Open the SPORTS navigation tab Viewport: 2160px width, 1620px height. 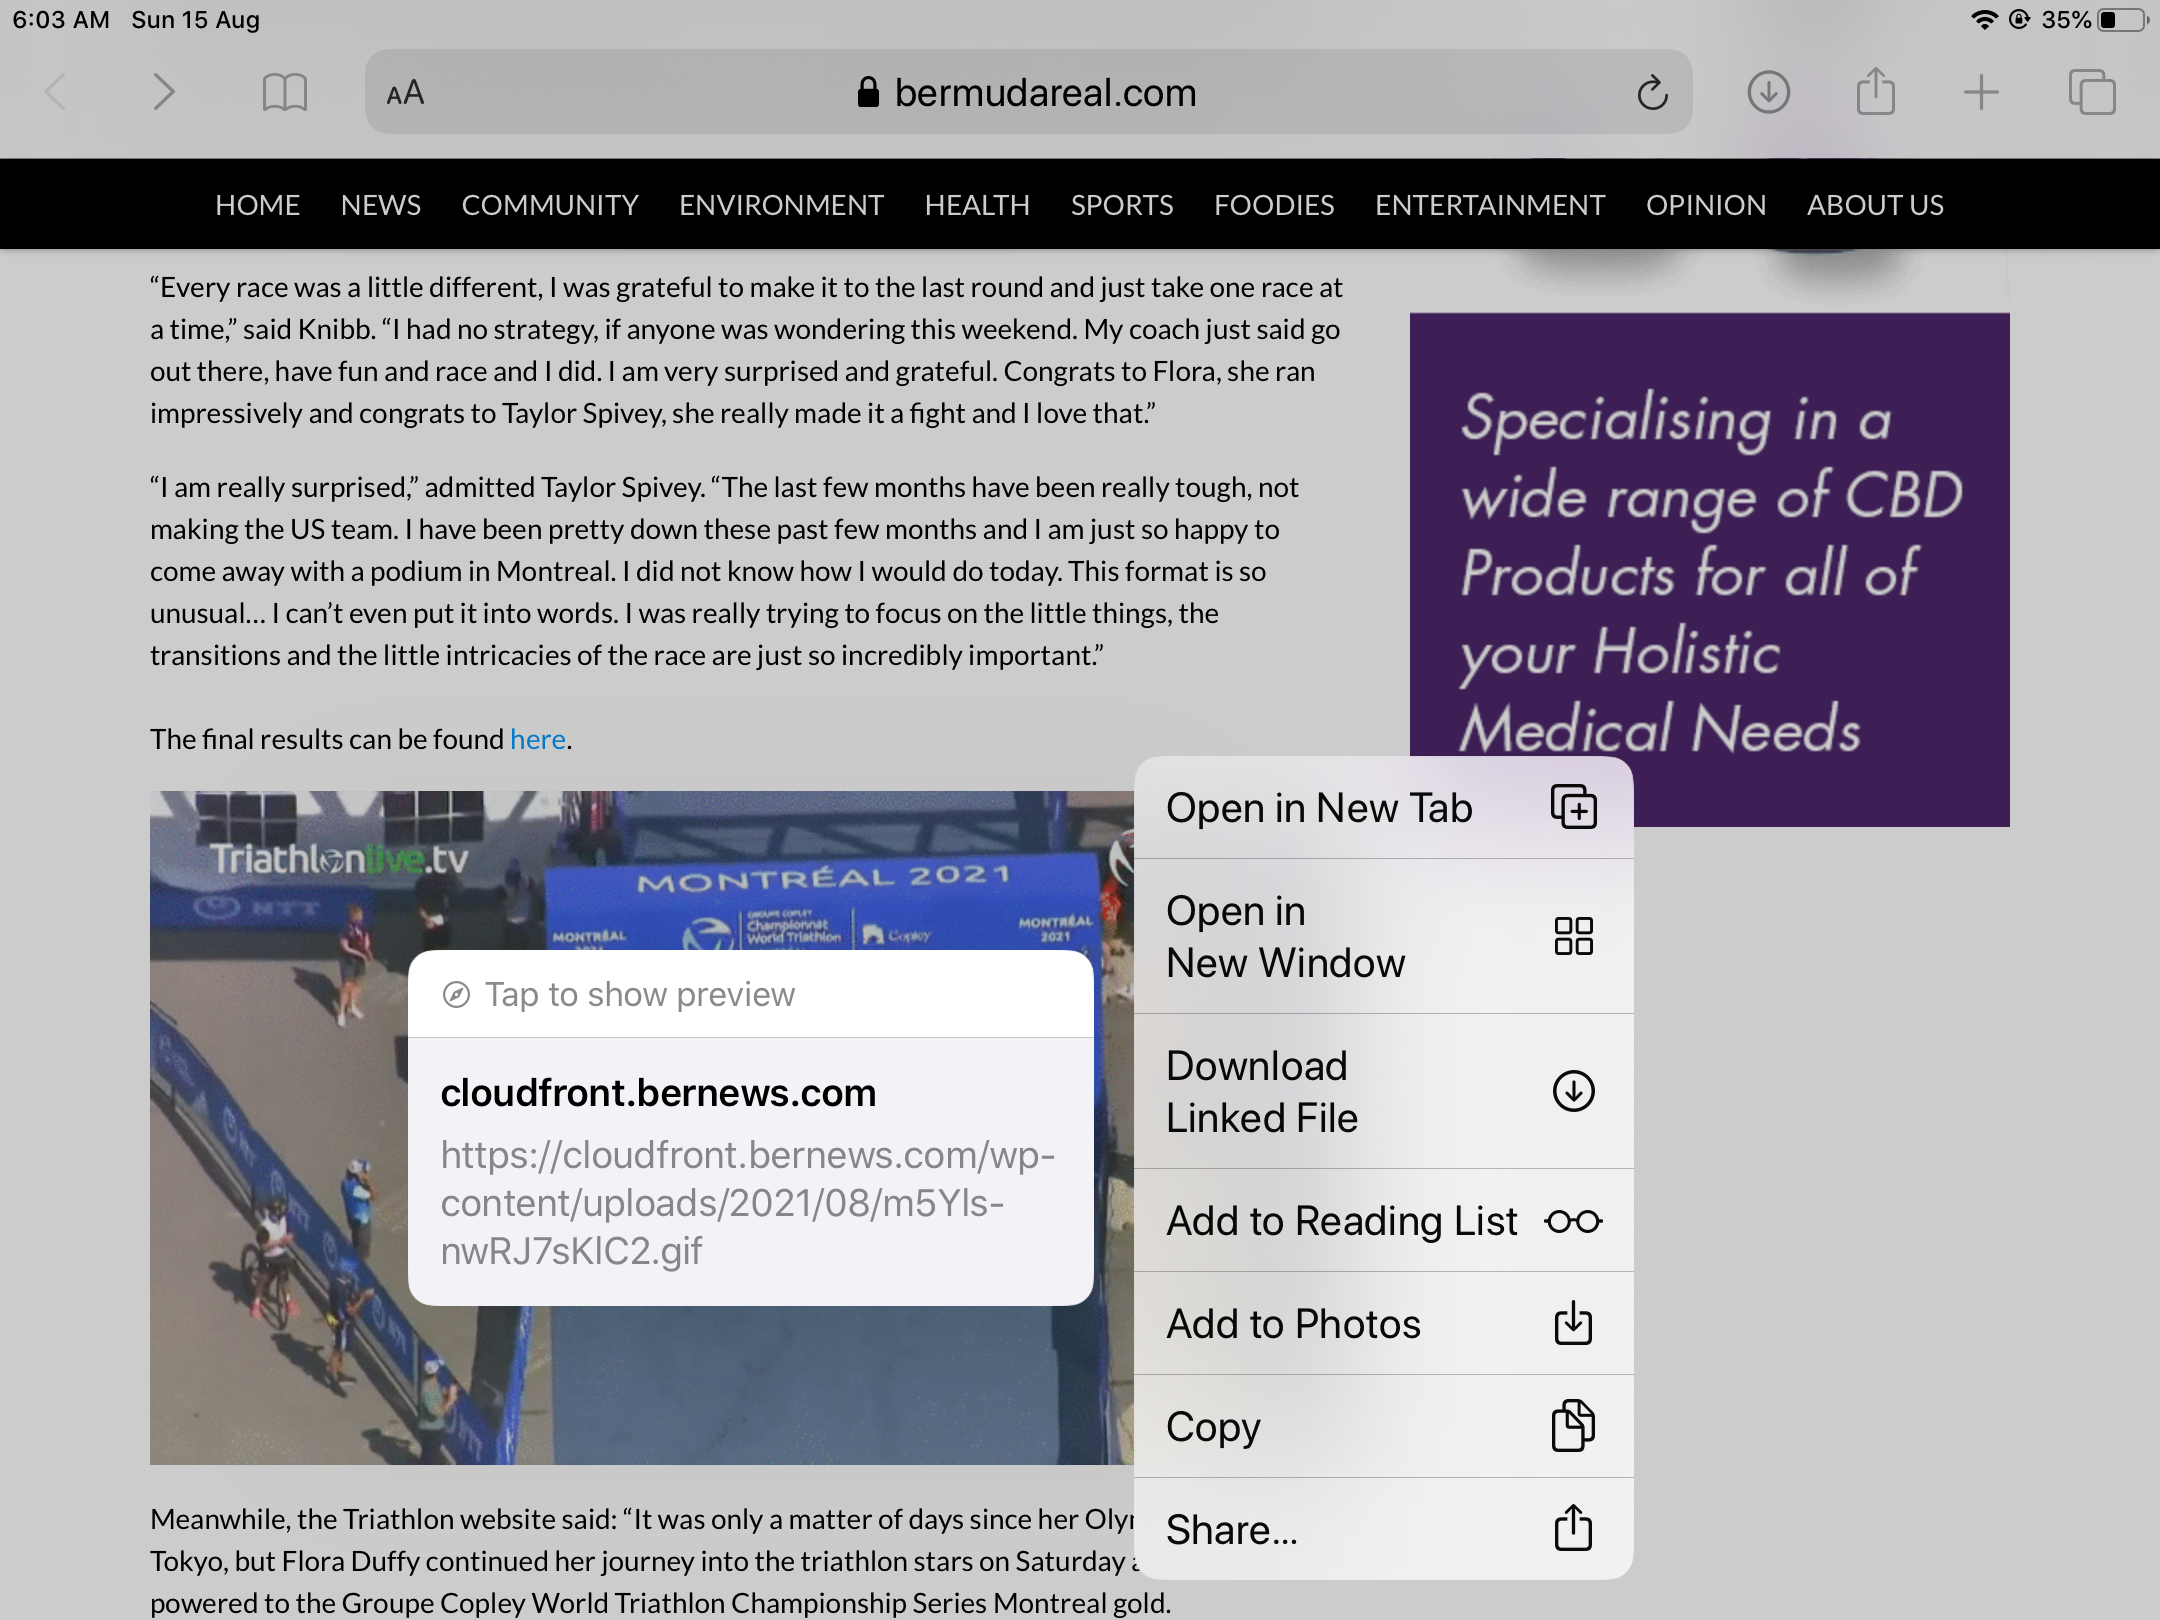click(x=1121, y=205)
